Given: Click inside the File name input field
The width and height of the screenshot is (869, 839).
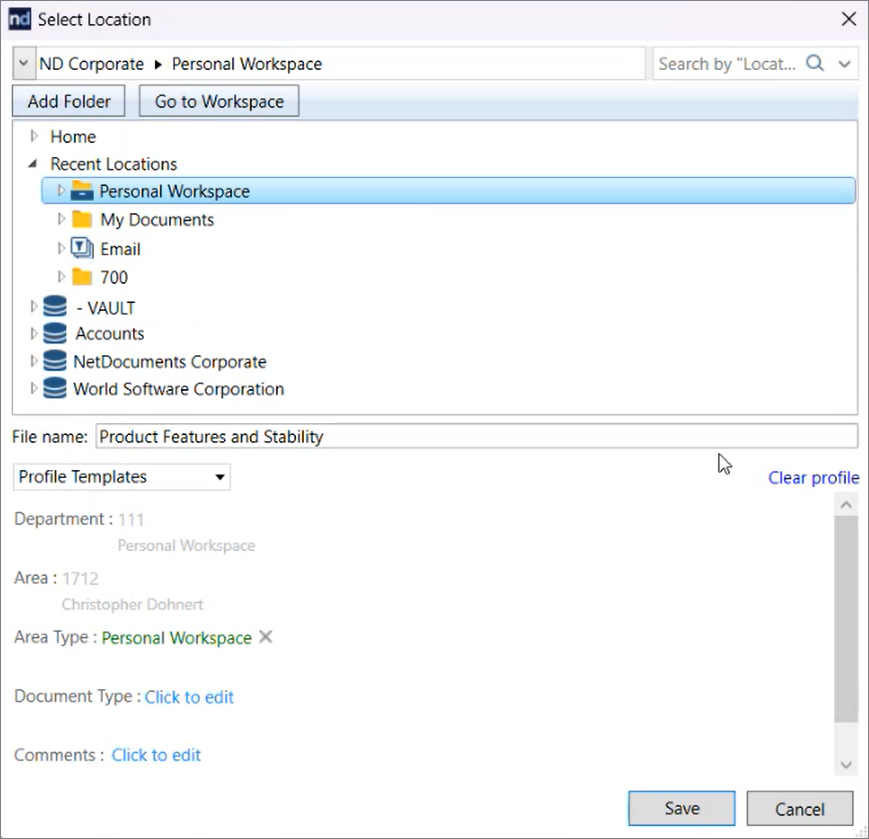Looking at the screenshot, I should coord(400,436).
